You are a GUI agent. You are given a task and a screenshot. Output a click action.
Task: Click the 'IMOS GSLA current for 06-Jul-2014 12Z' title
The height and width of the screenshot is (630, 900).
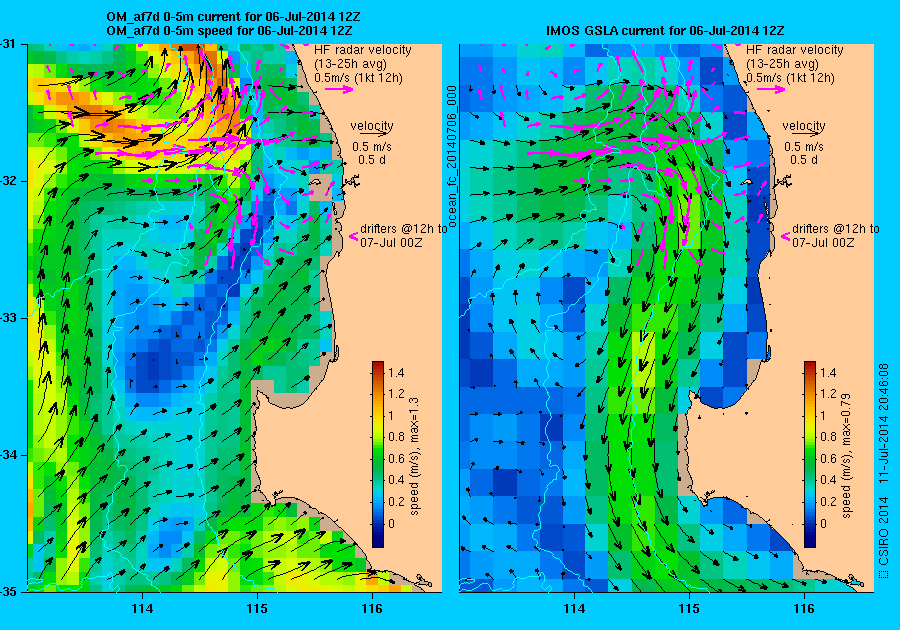click(665, 30)
